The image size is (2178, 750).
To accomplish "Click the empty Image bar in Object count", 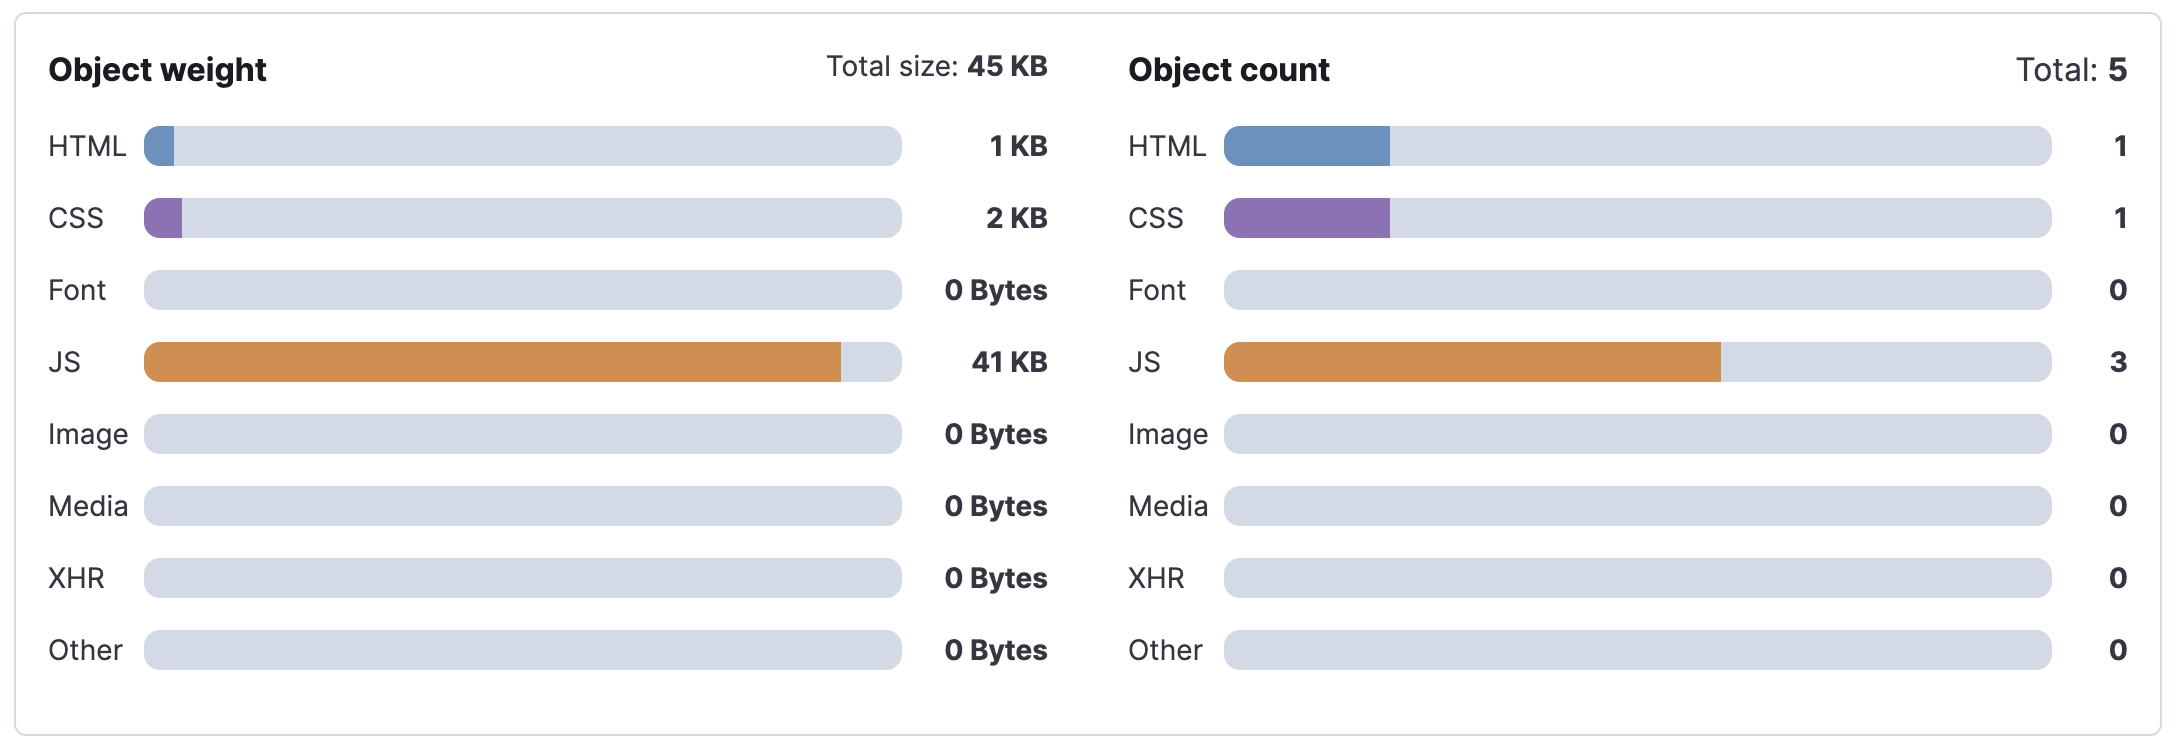I will tap(1637, 434).
